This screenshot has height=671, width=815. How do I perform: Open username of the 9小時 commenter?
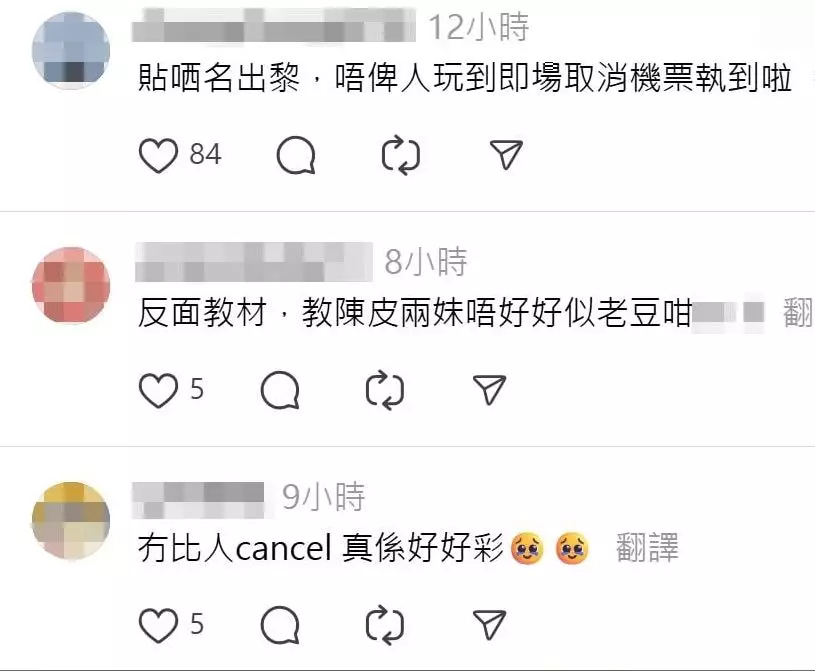[199, 499]
